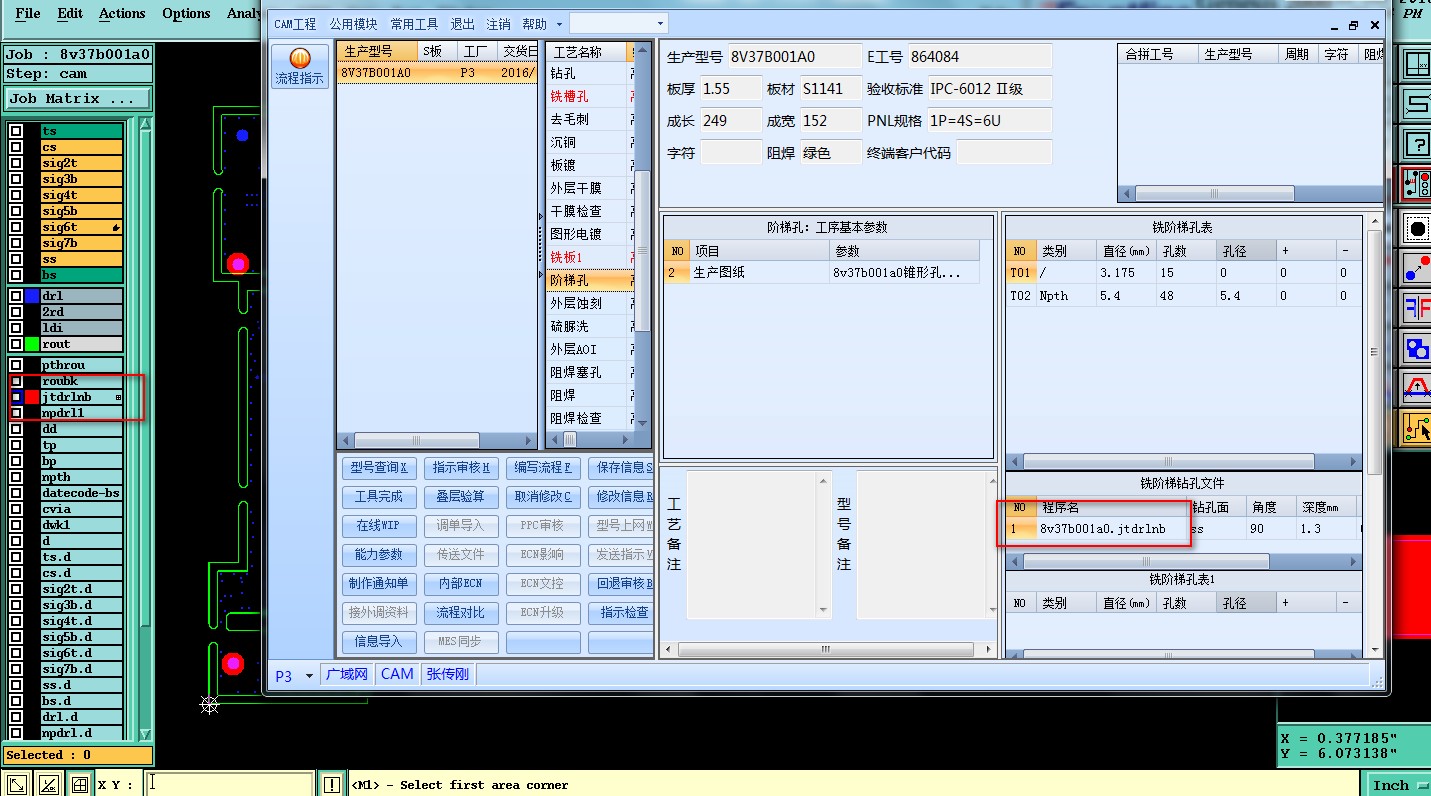Open the 帮助 dropdown arrow

click(559, 24)
